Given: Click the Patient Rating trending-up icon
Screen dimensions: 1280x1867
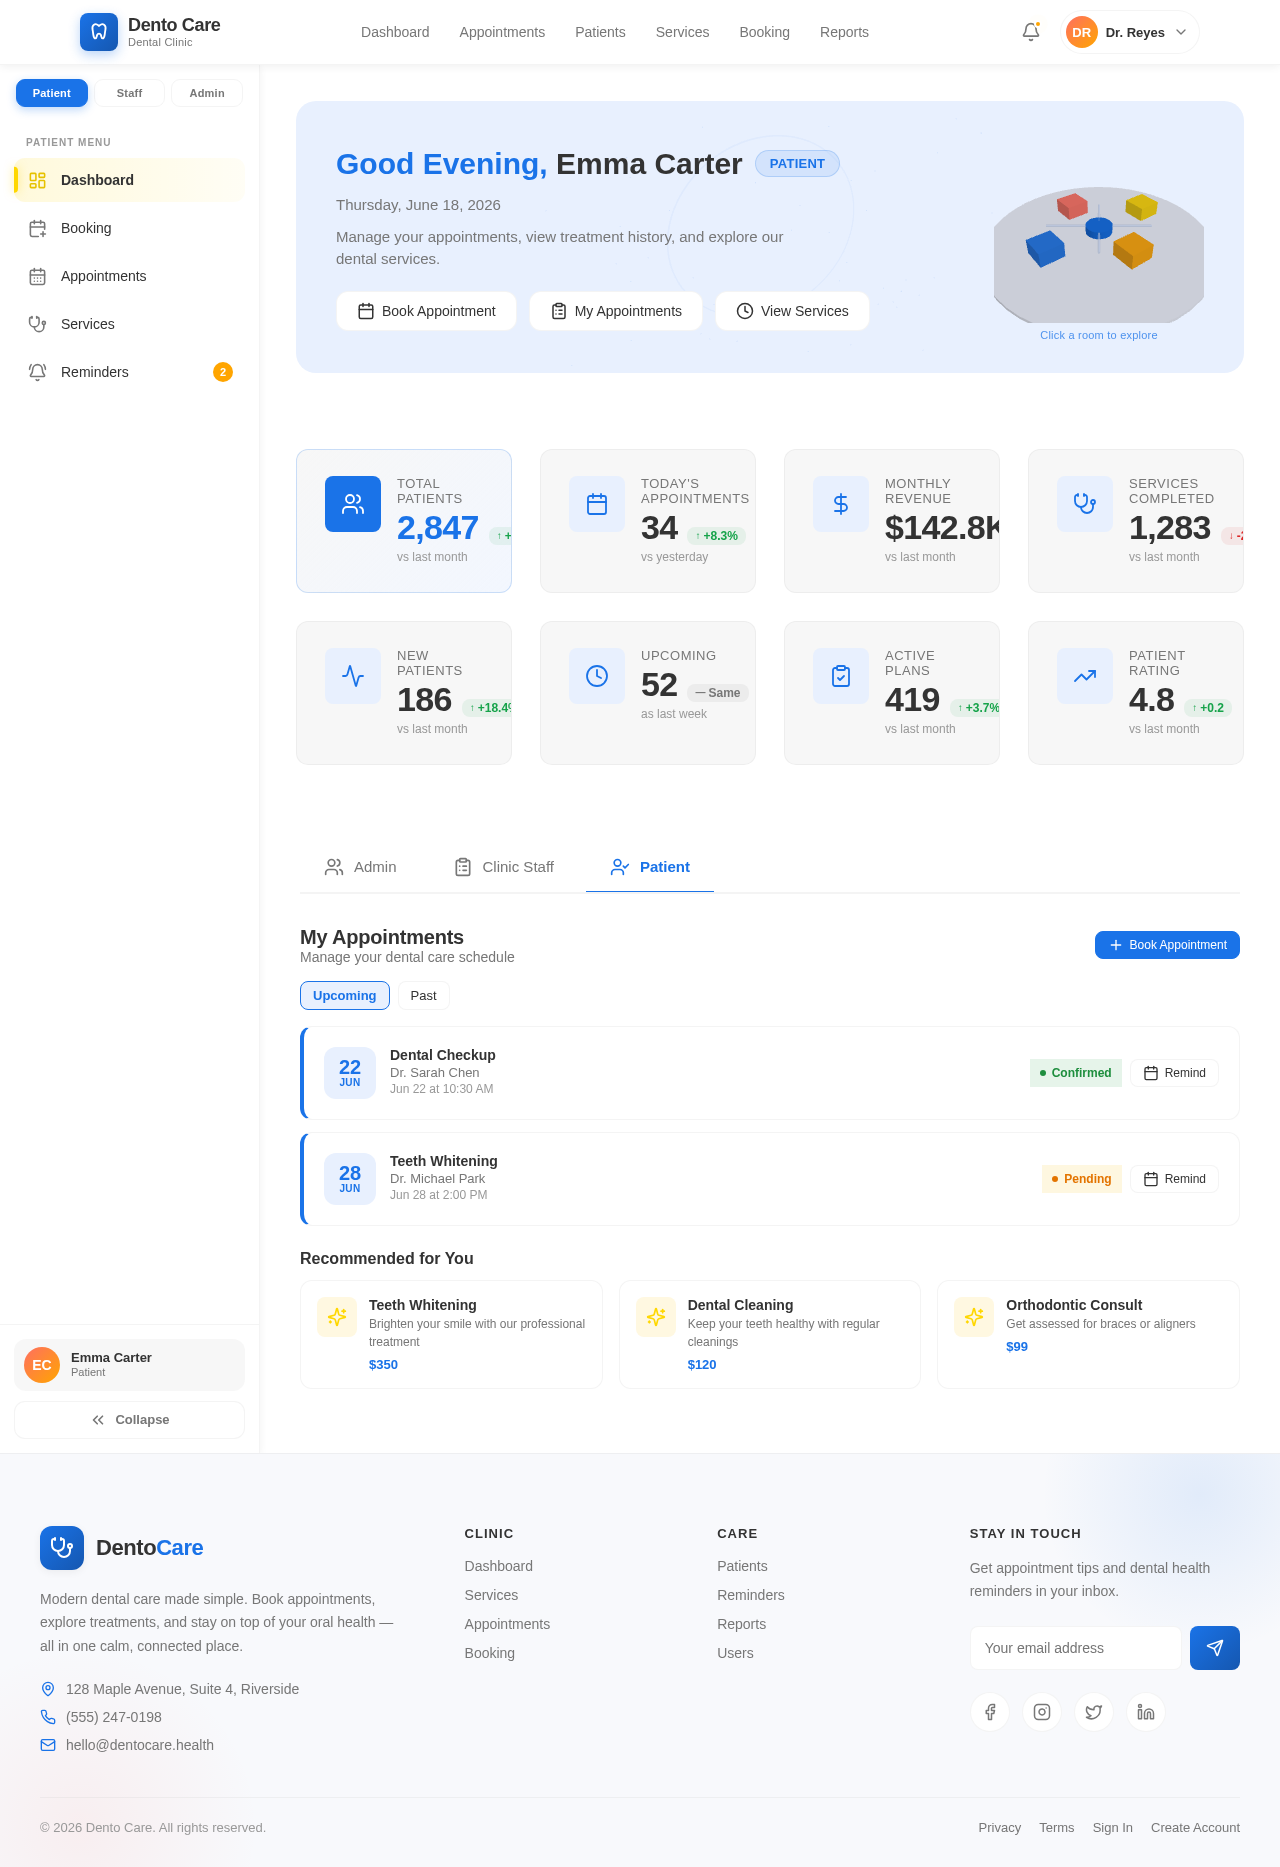Looking at the screenshot, I should point(1085,676).
